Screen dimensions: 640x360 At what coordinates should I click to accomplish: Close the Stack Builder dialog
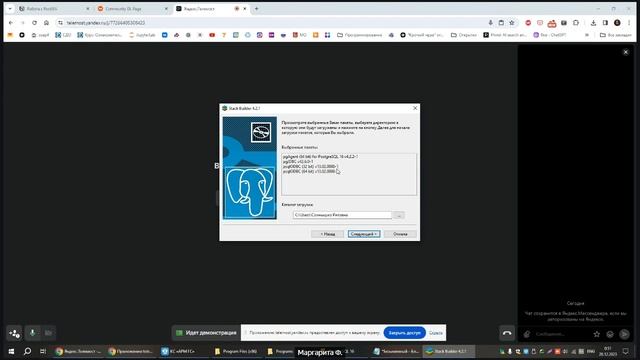click(x=415, y=108)
